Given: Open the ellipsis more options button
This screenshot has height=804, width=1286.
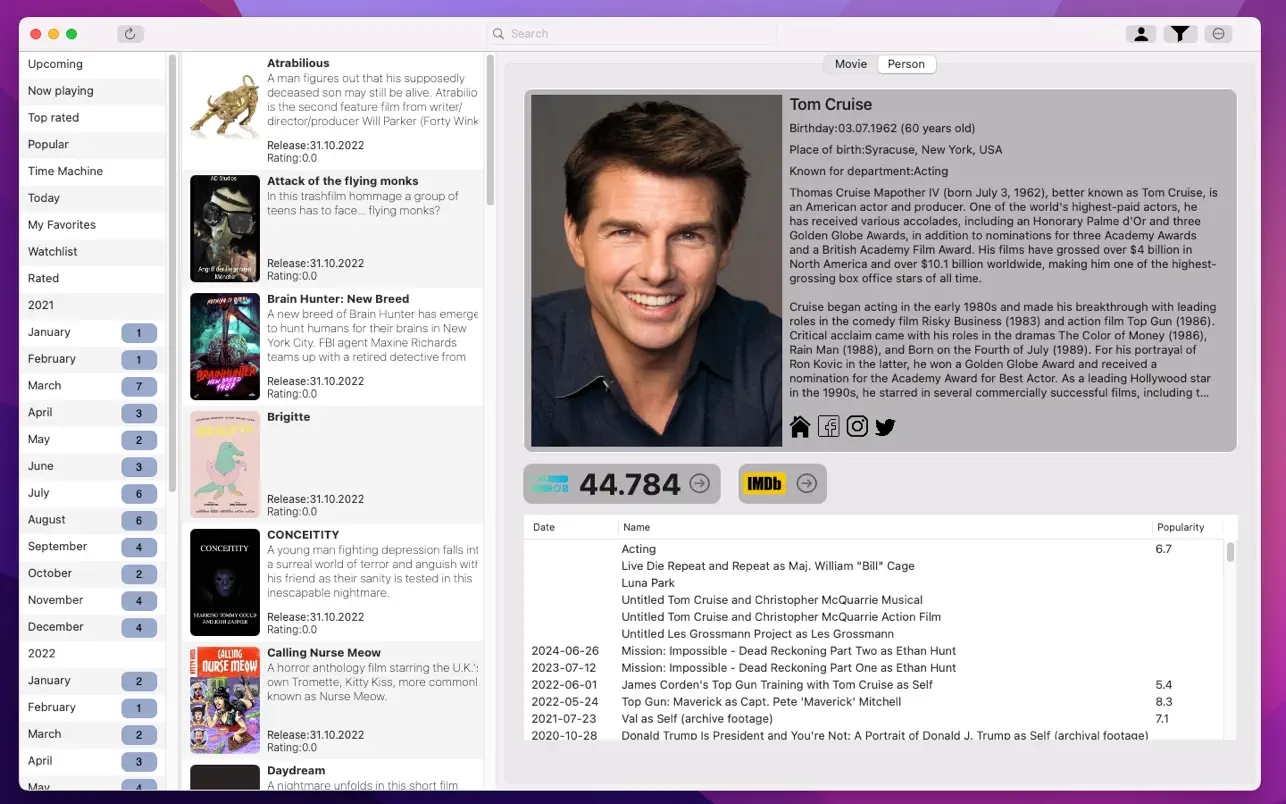Looking at the screenshot, I should pos(1218,34).
